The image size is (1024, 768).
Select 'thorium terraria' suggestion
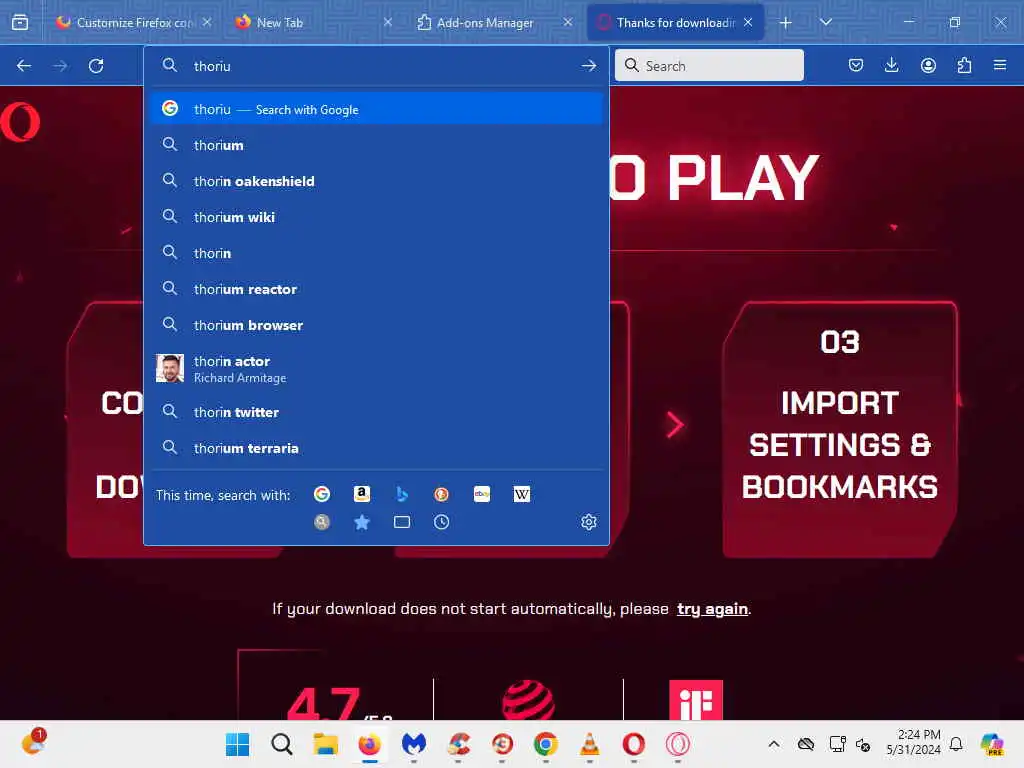point(376,448)
